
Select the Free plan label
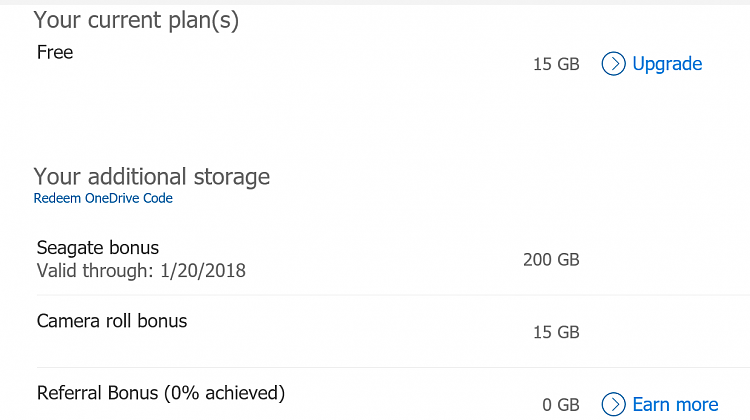[55, 52]
